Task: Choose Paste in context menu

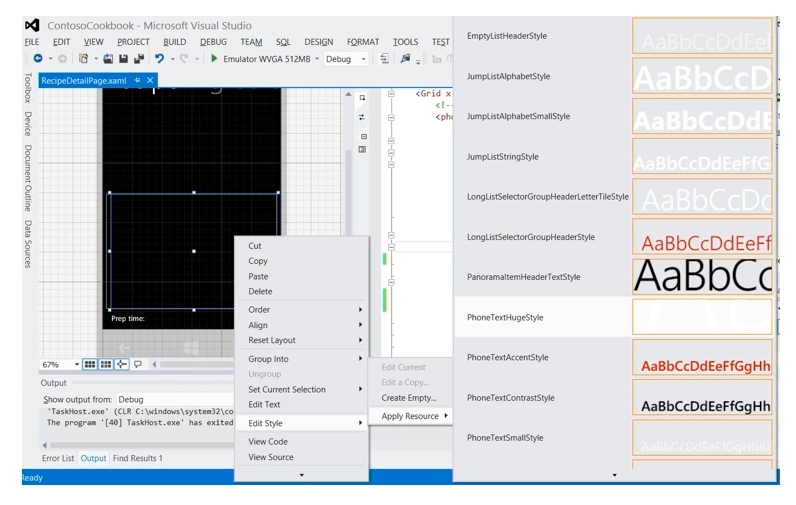Action: point(302,276)
